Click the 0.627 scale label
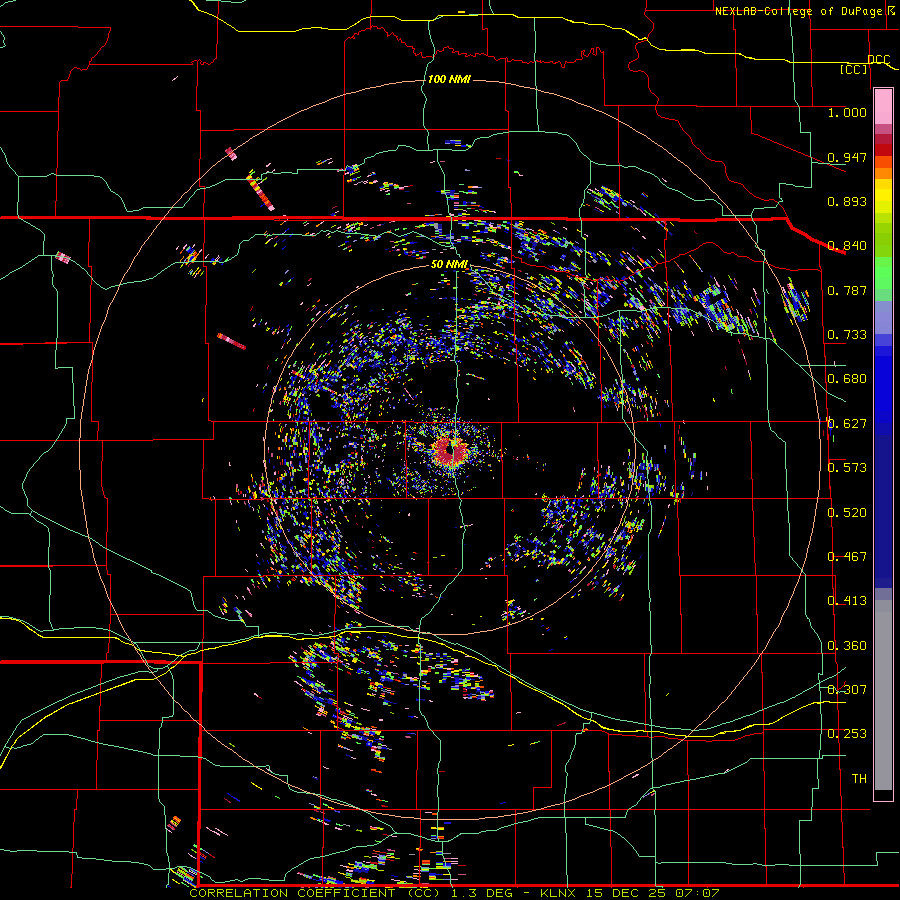The height and width of the screenshot is (900, 900). tap(847, 424)
